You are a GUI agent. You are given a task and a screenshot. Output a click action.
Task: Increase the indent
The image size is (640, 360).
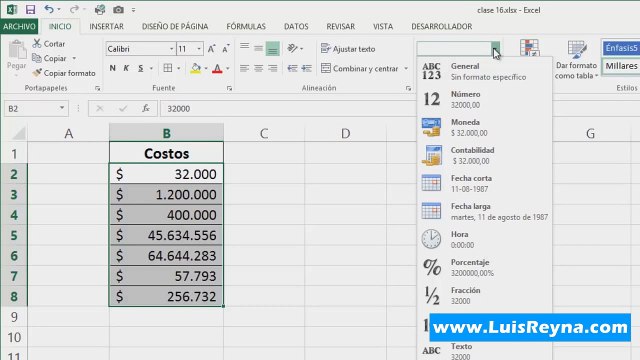coord(307,68)
